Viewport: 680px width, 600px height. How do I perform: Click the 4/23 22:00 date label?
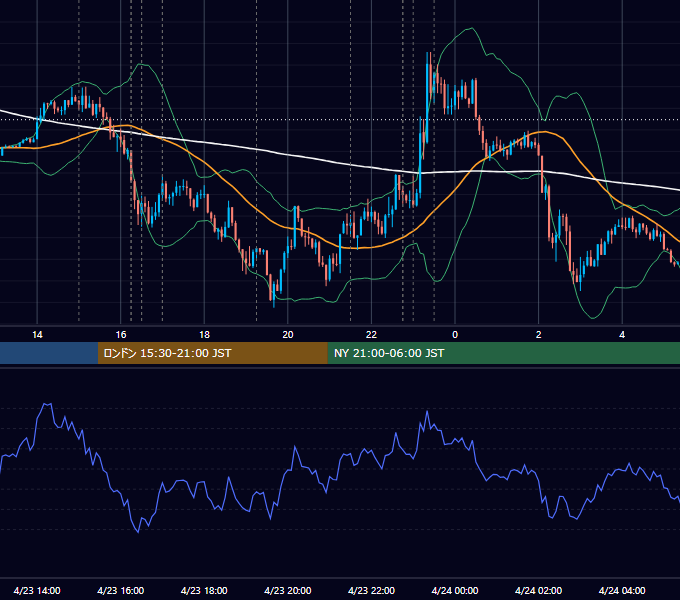pyautogui.click(x=371, y=590)
